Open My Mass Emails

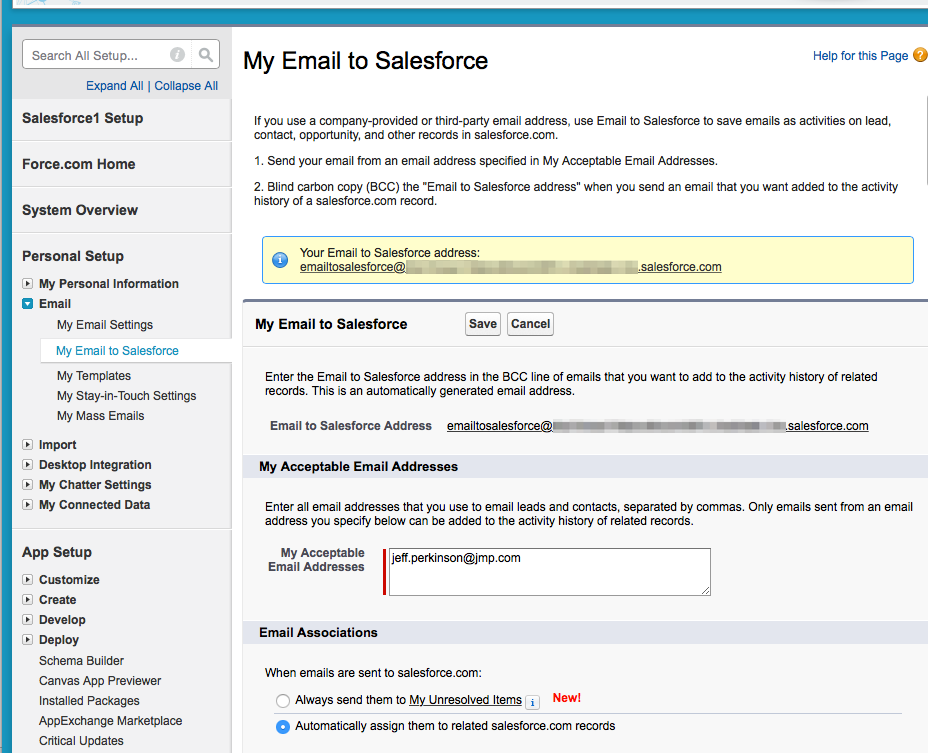(101, 416)
